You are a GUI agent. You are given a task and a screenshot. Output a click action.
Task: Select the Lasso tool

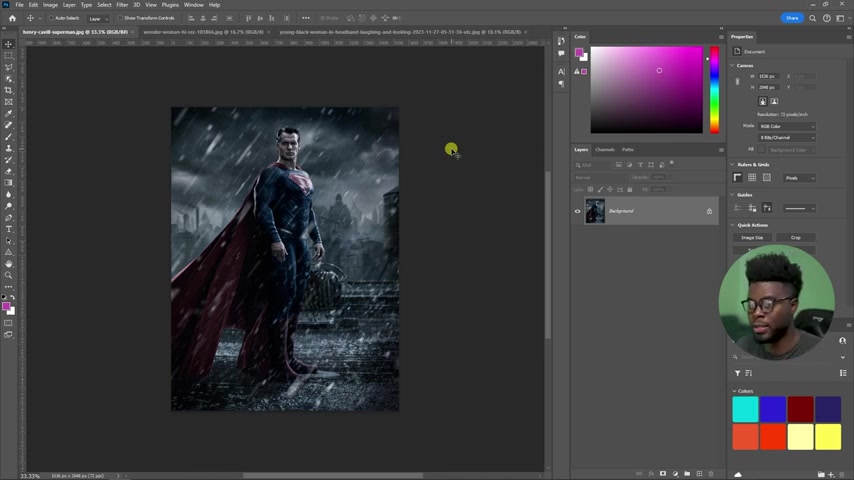(8, 67)
